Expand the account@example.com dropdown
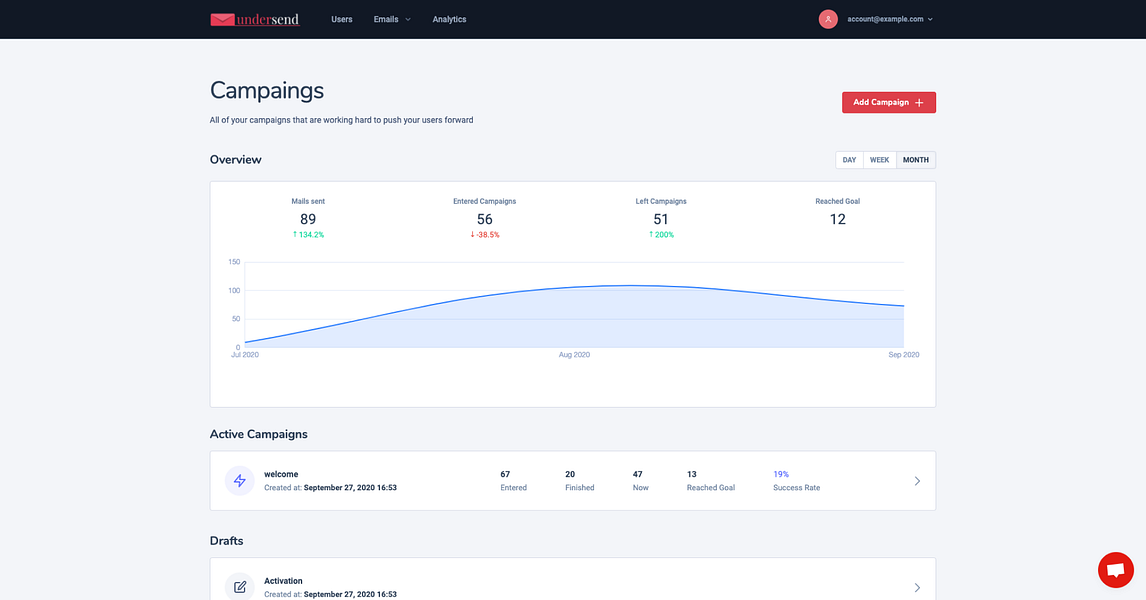This screenshot has width=1146, height=600. click(889, 20)
